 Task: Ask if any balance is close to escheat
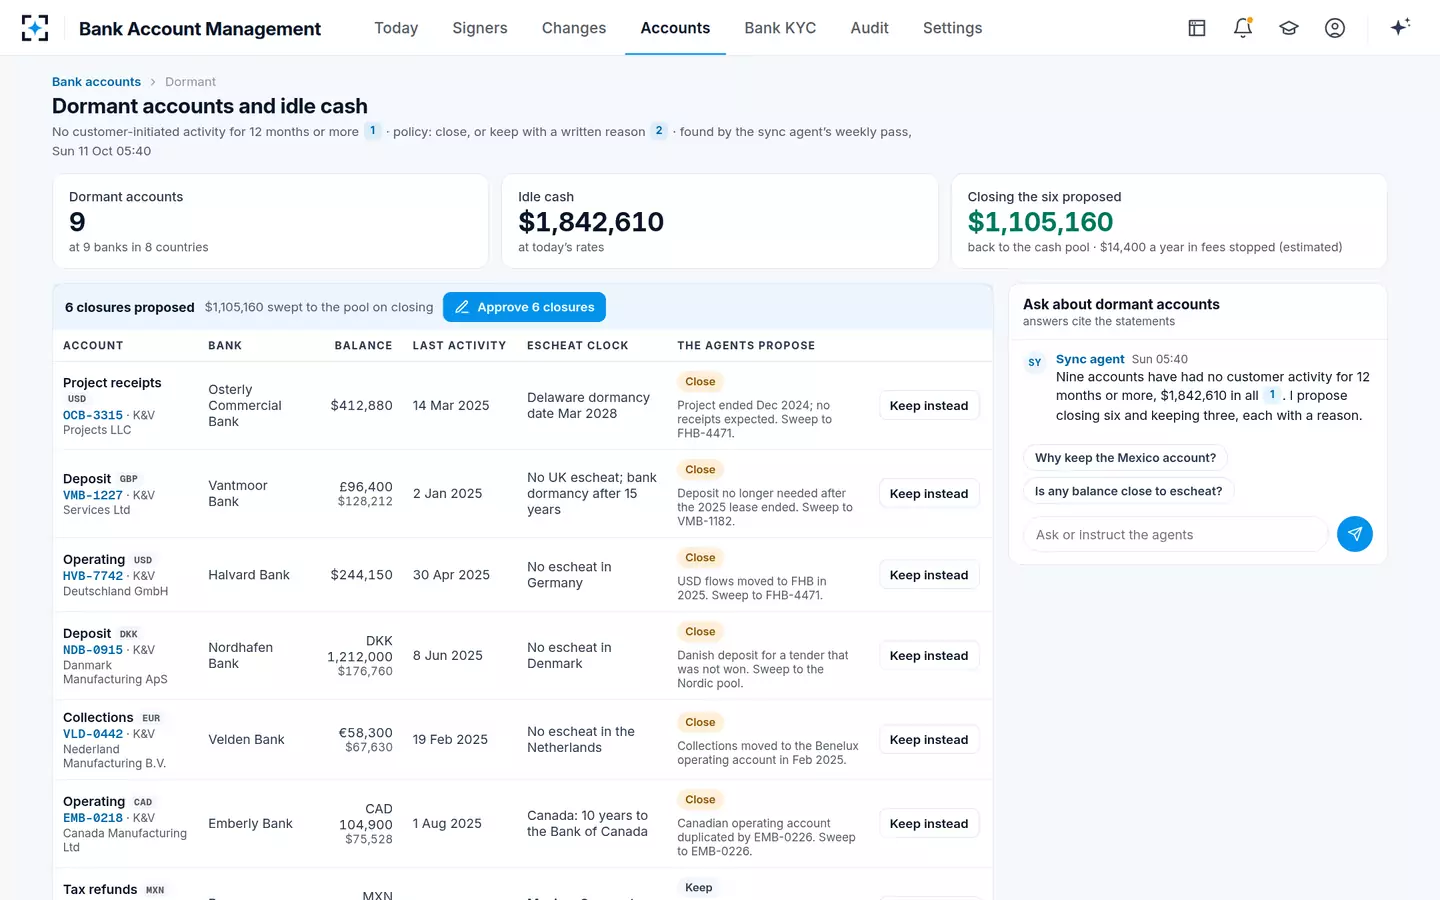click(x=1128, y=491)
